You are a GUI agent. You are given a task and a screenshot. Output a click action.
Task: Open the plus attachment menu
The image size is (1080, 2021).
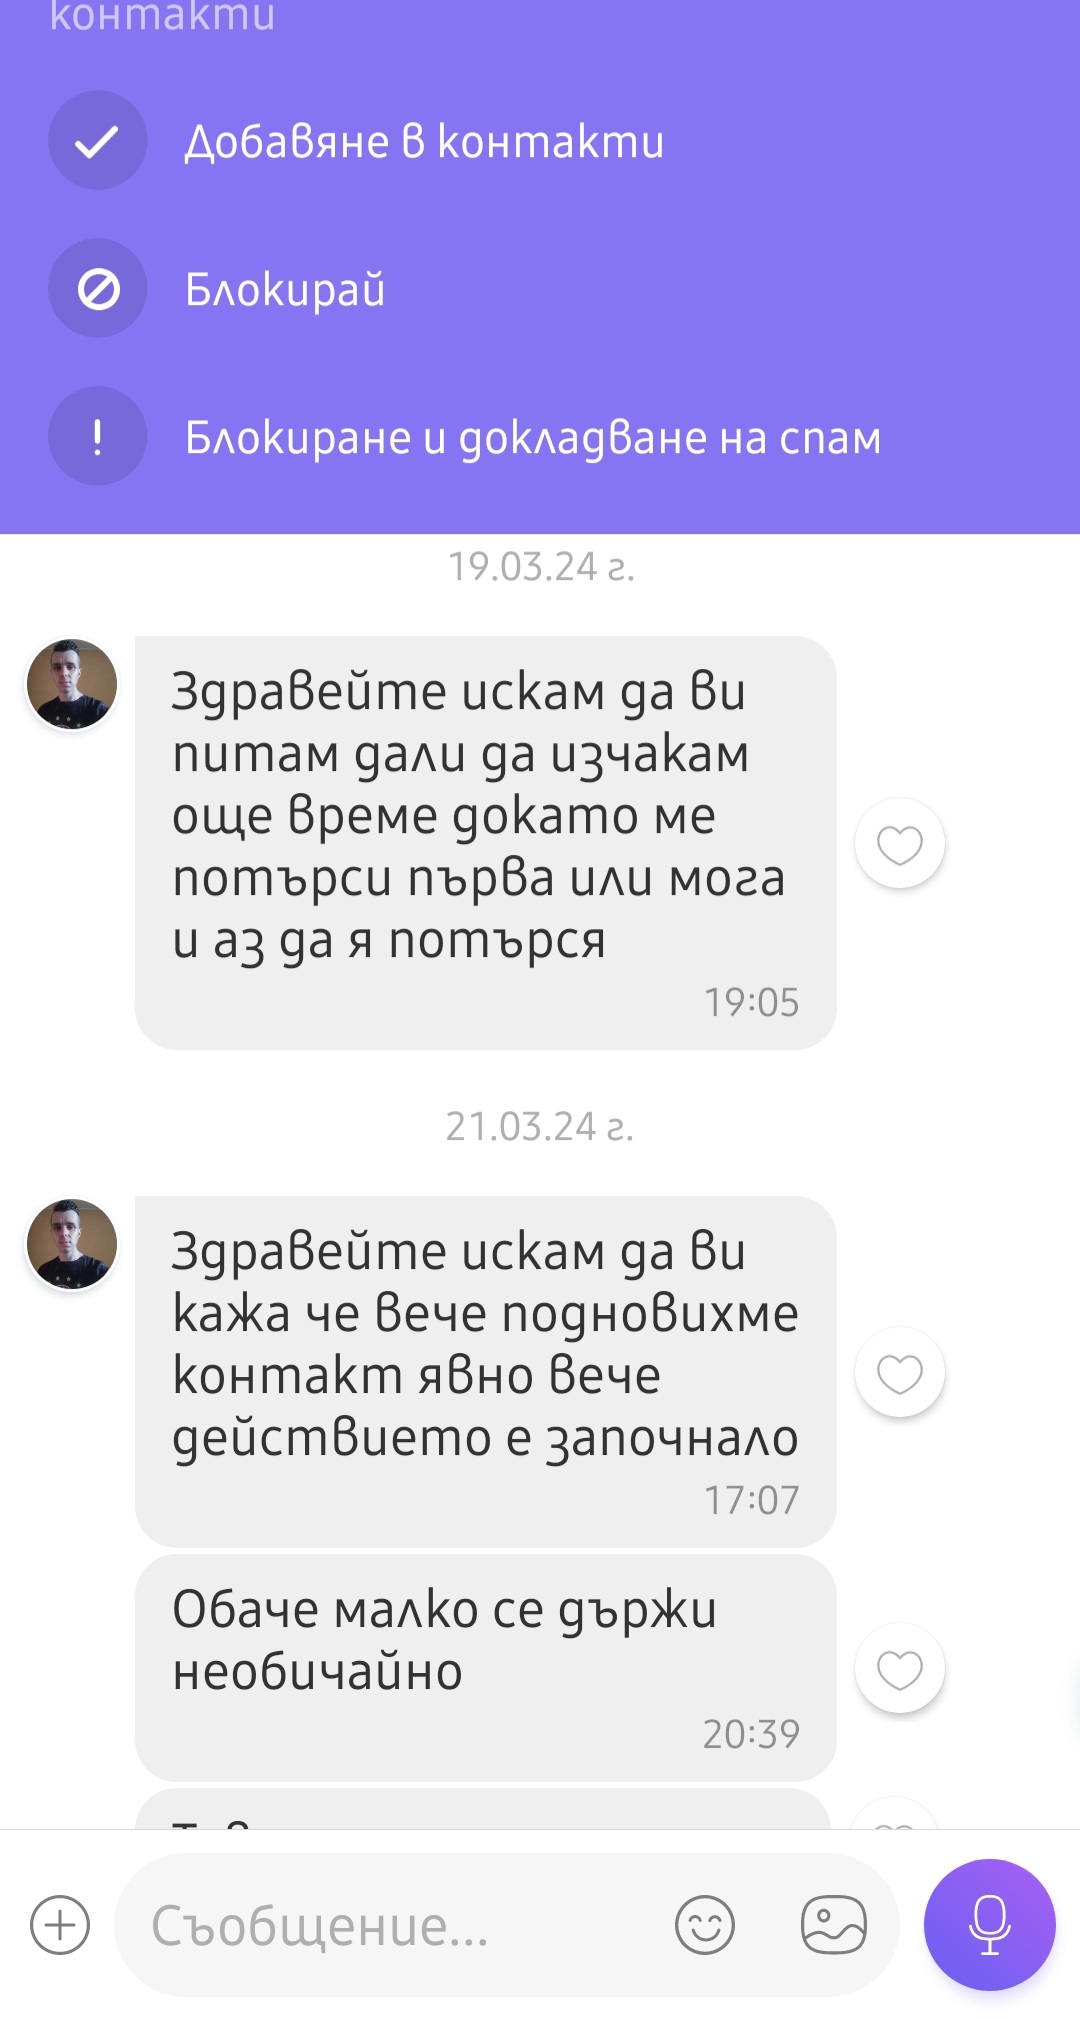coord(60,1925)
